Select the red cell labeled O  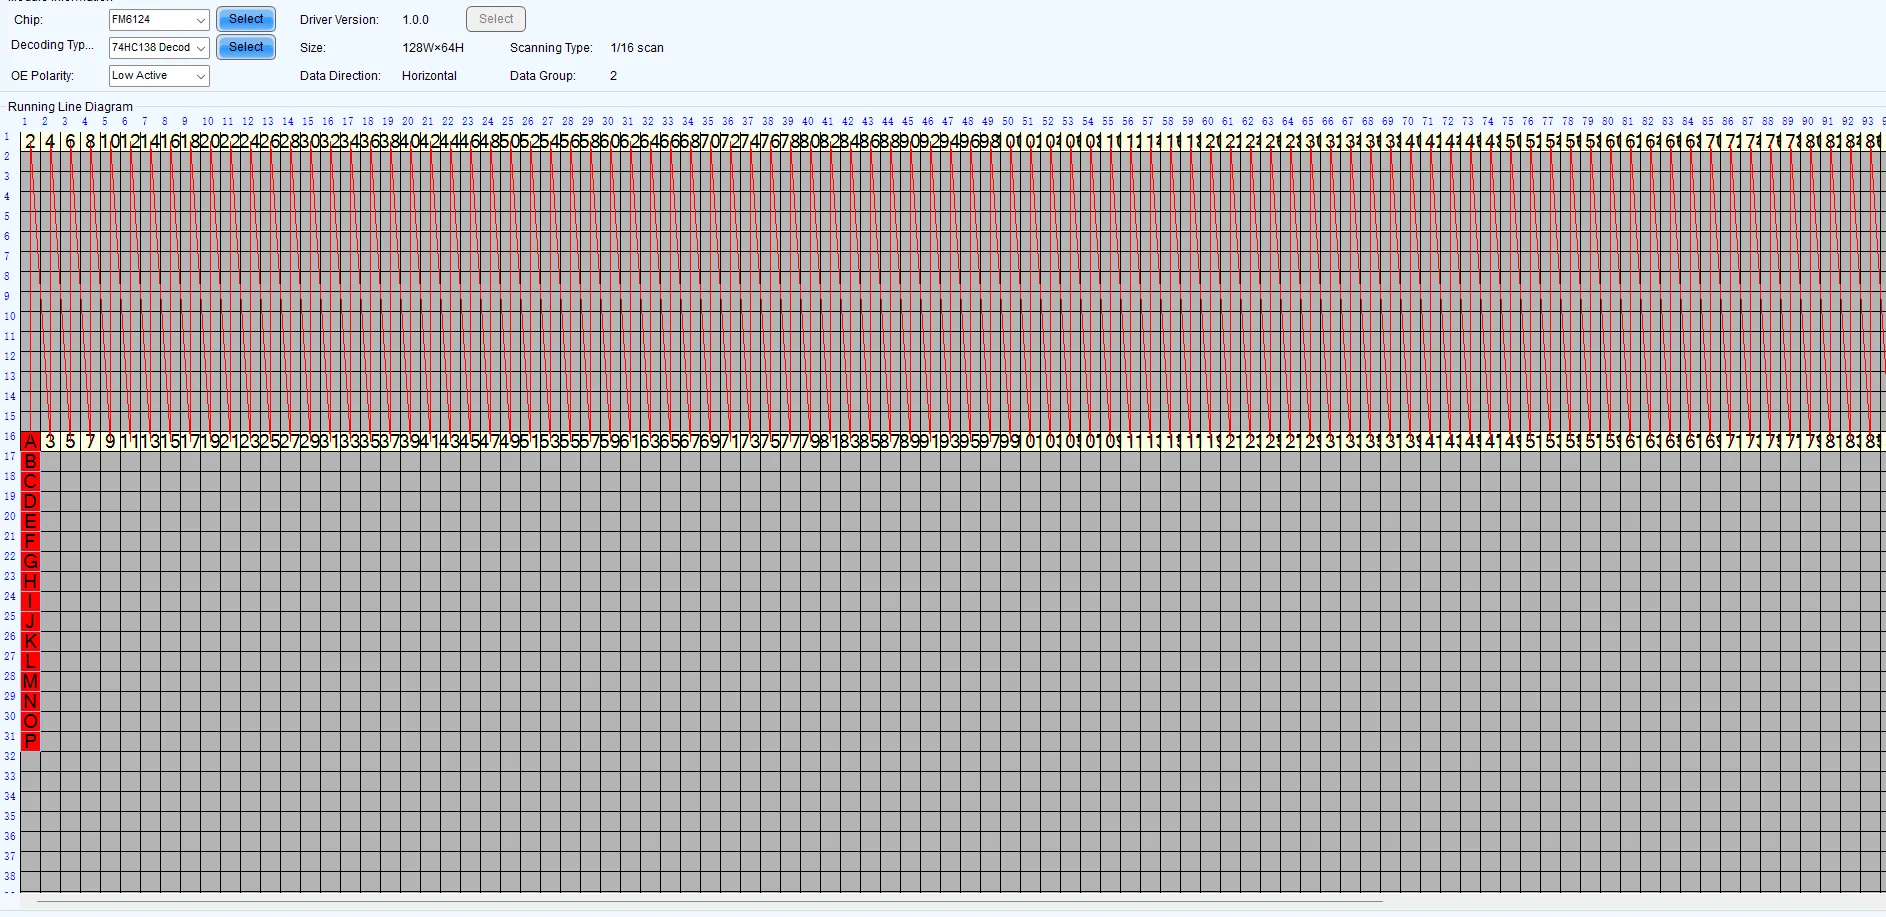(30, 721)
